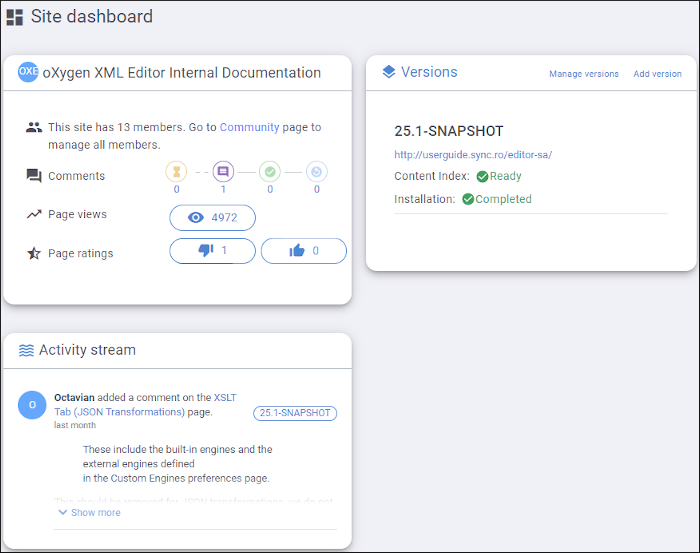
Task: Click the eye page views button 4972
Action: pos(212,218)
